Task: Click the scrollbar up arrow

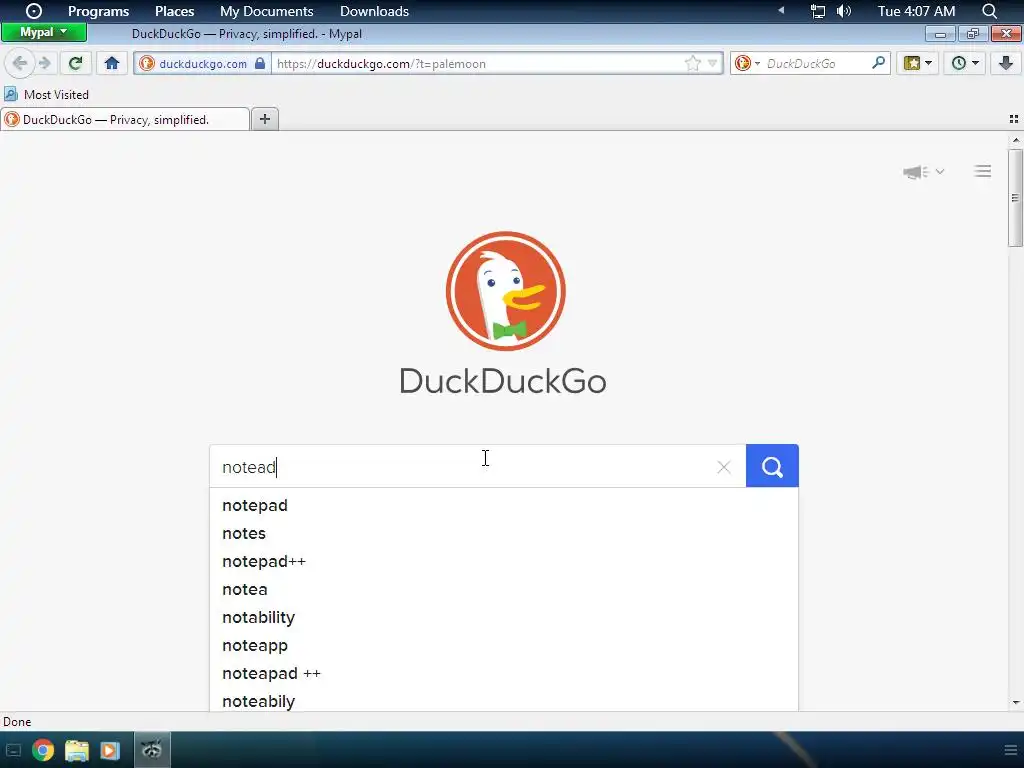Action: (1015, 140)
